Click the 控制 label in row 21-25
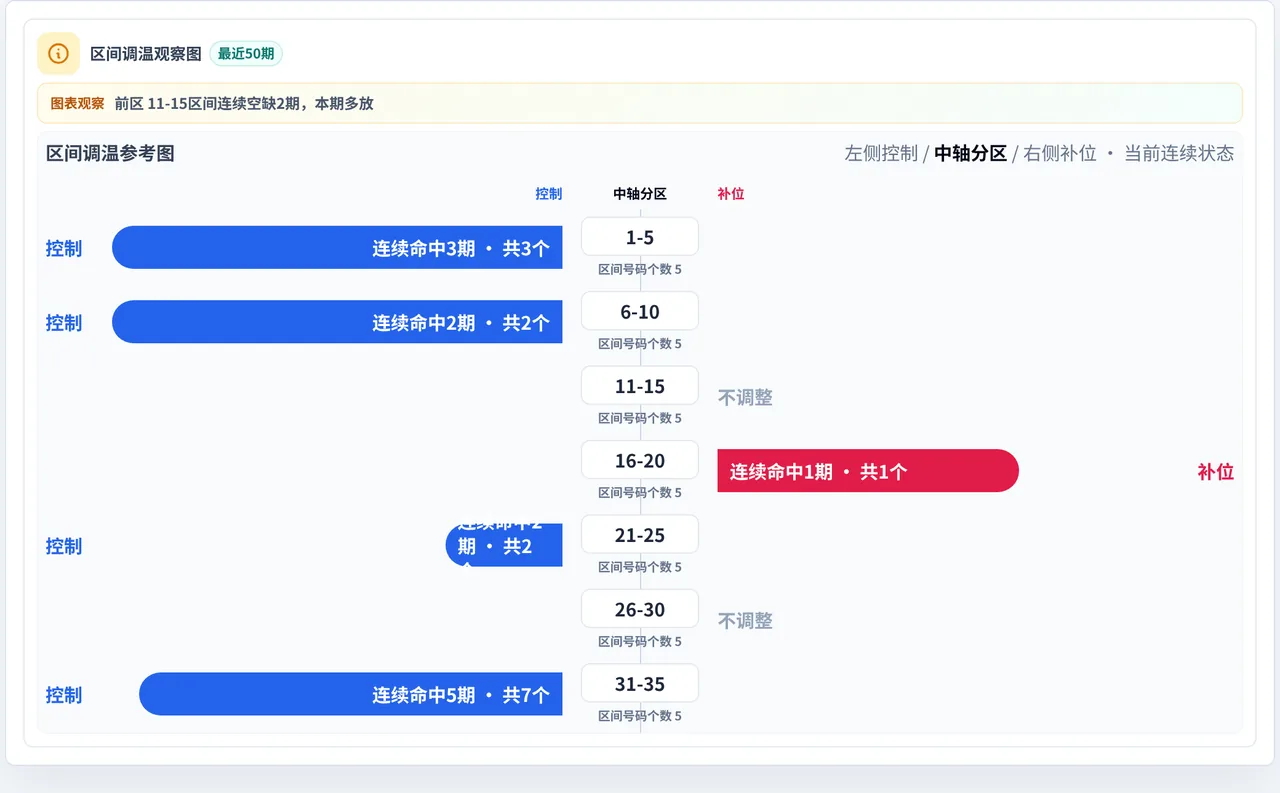 tap(64, 546)
